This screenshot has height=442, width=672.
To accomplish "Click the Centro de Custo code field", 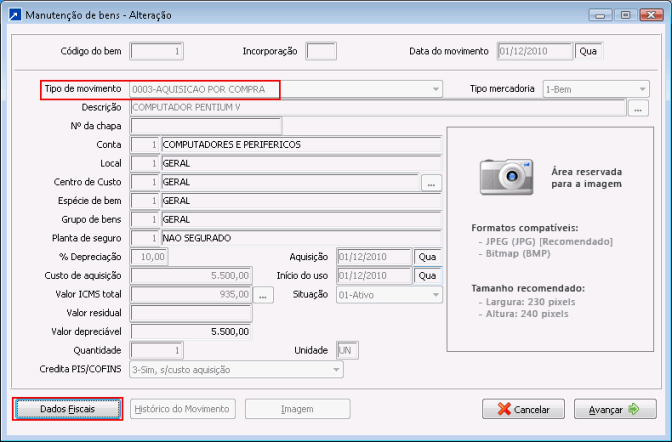I will (x=145, y=182).
